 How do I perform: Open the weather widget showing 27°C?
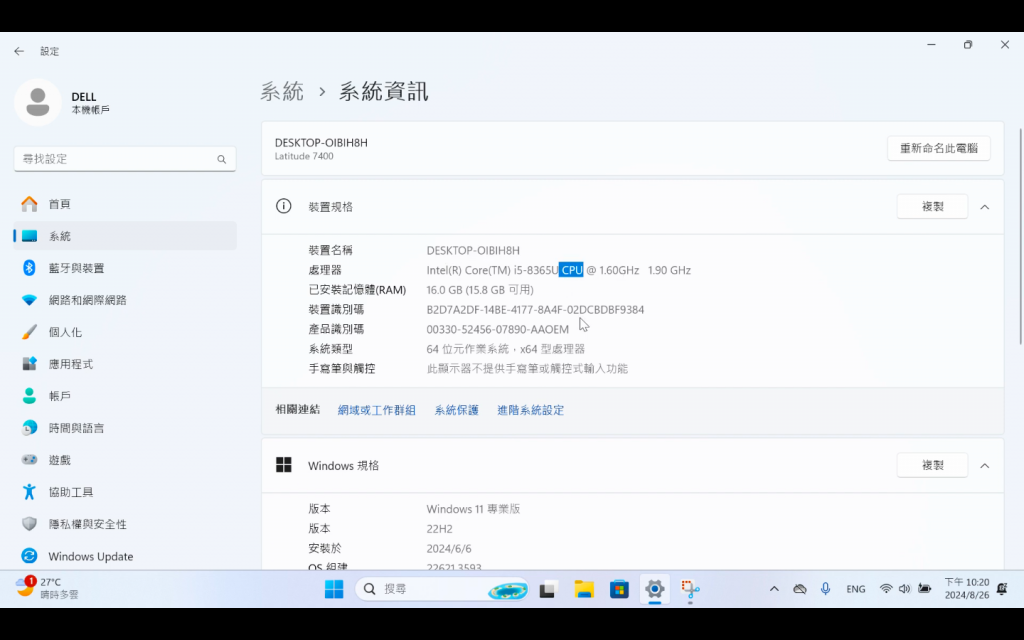tap(48, 588)
